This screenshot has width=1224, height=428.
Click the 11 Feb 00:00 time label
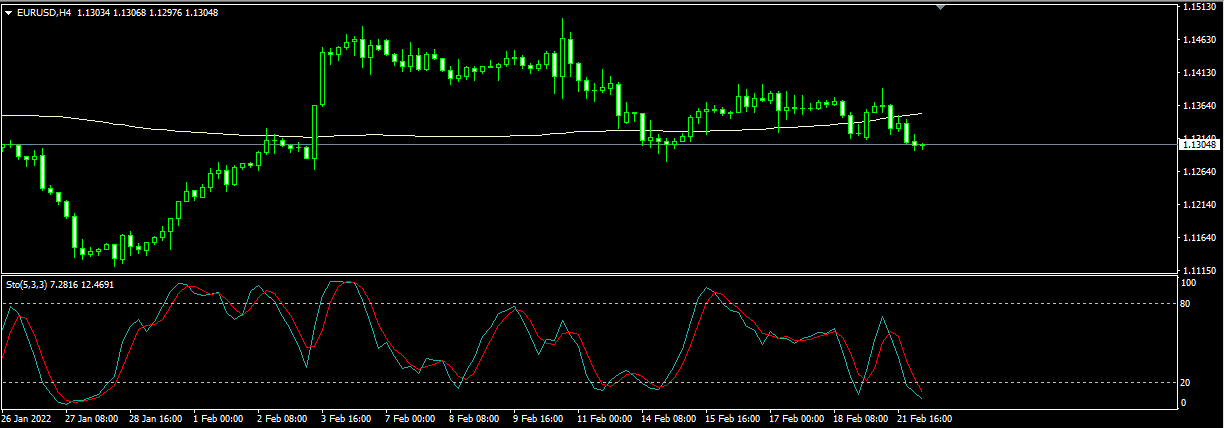(604, 419)
